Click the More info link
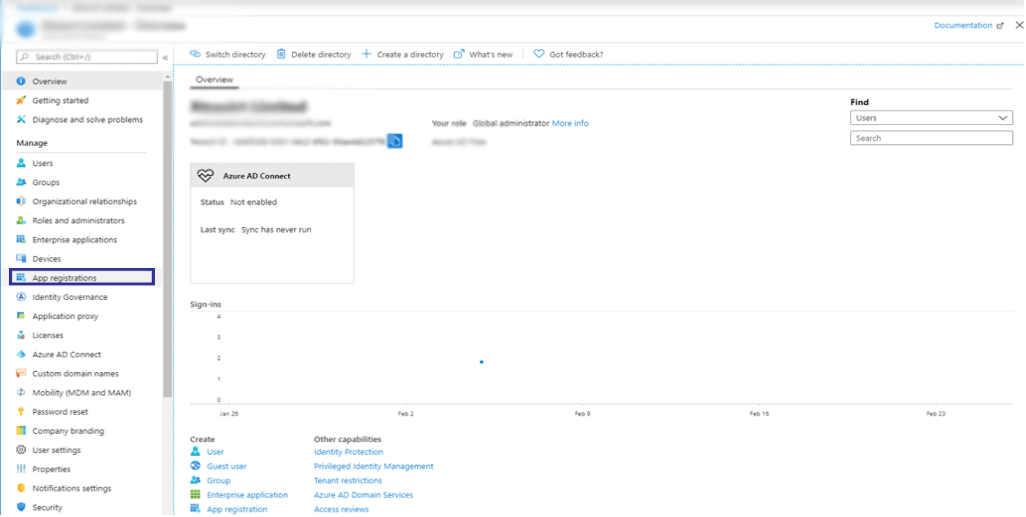This screenshot has width=1026, height=517. [x=570, y=123]
